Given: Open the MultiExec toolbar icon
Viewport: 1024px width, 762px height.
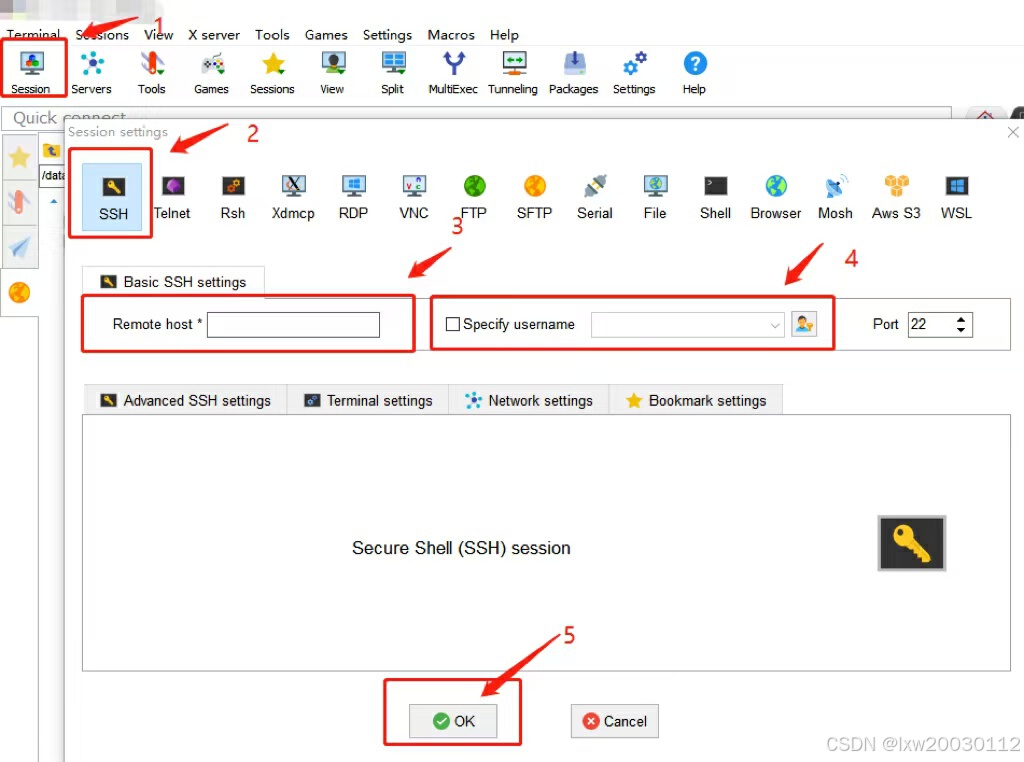Looking at the screenshot, I should click(453, 71).
